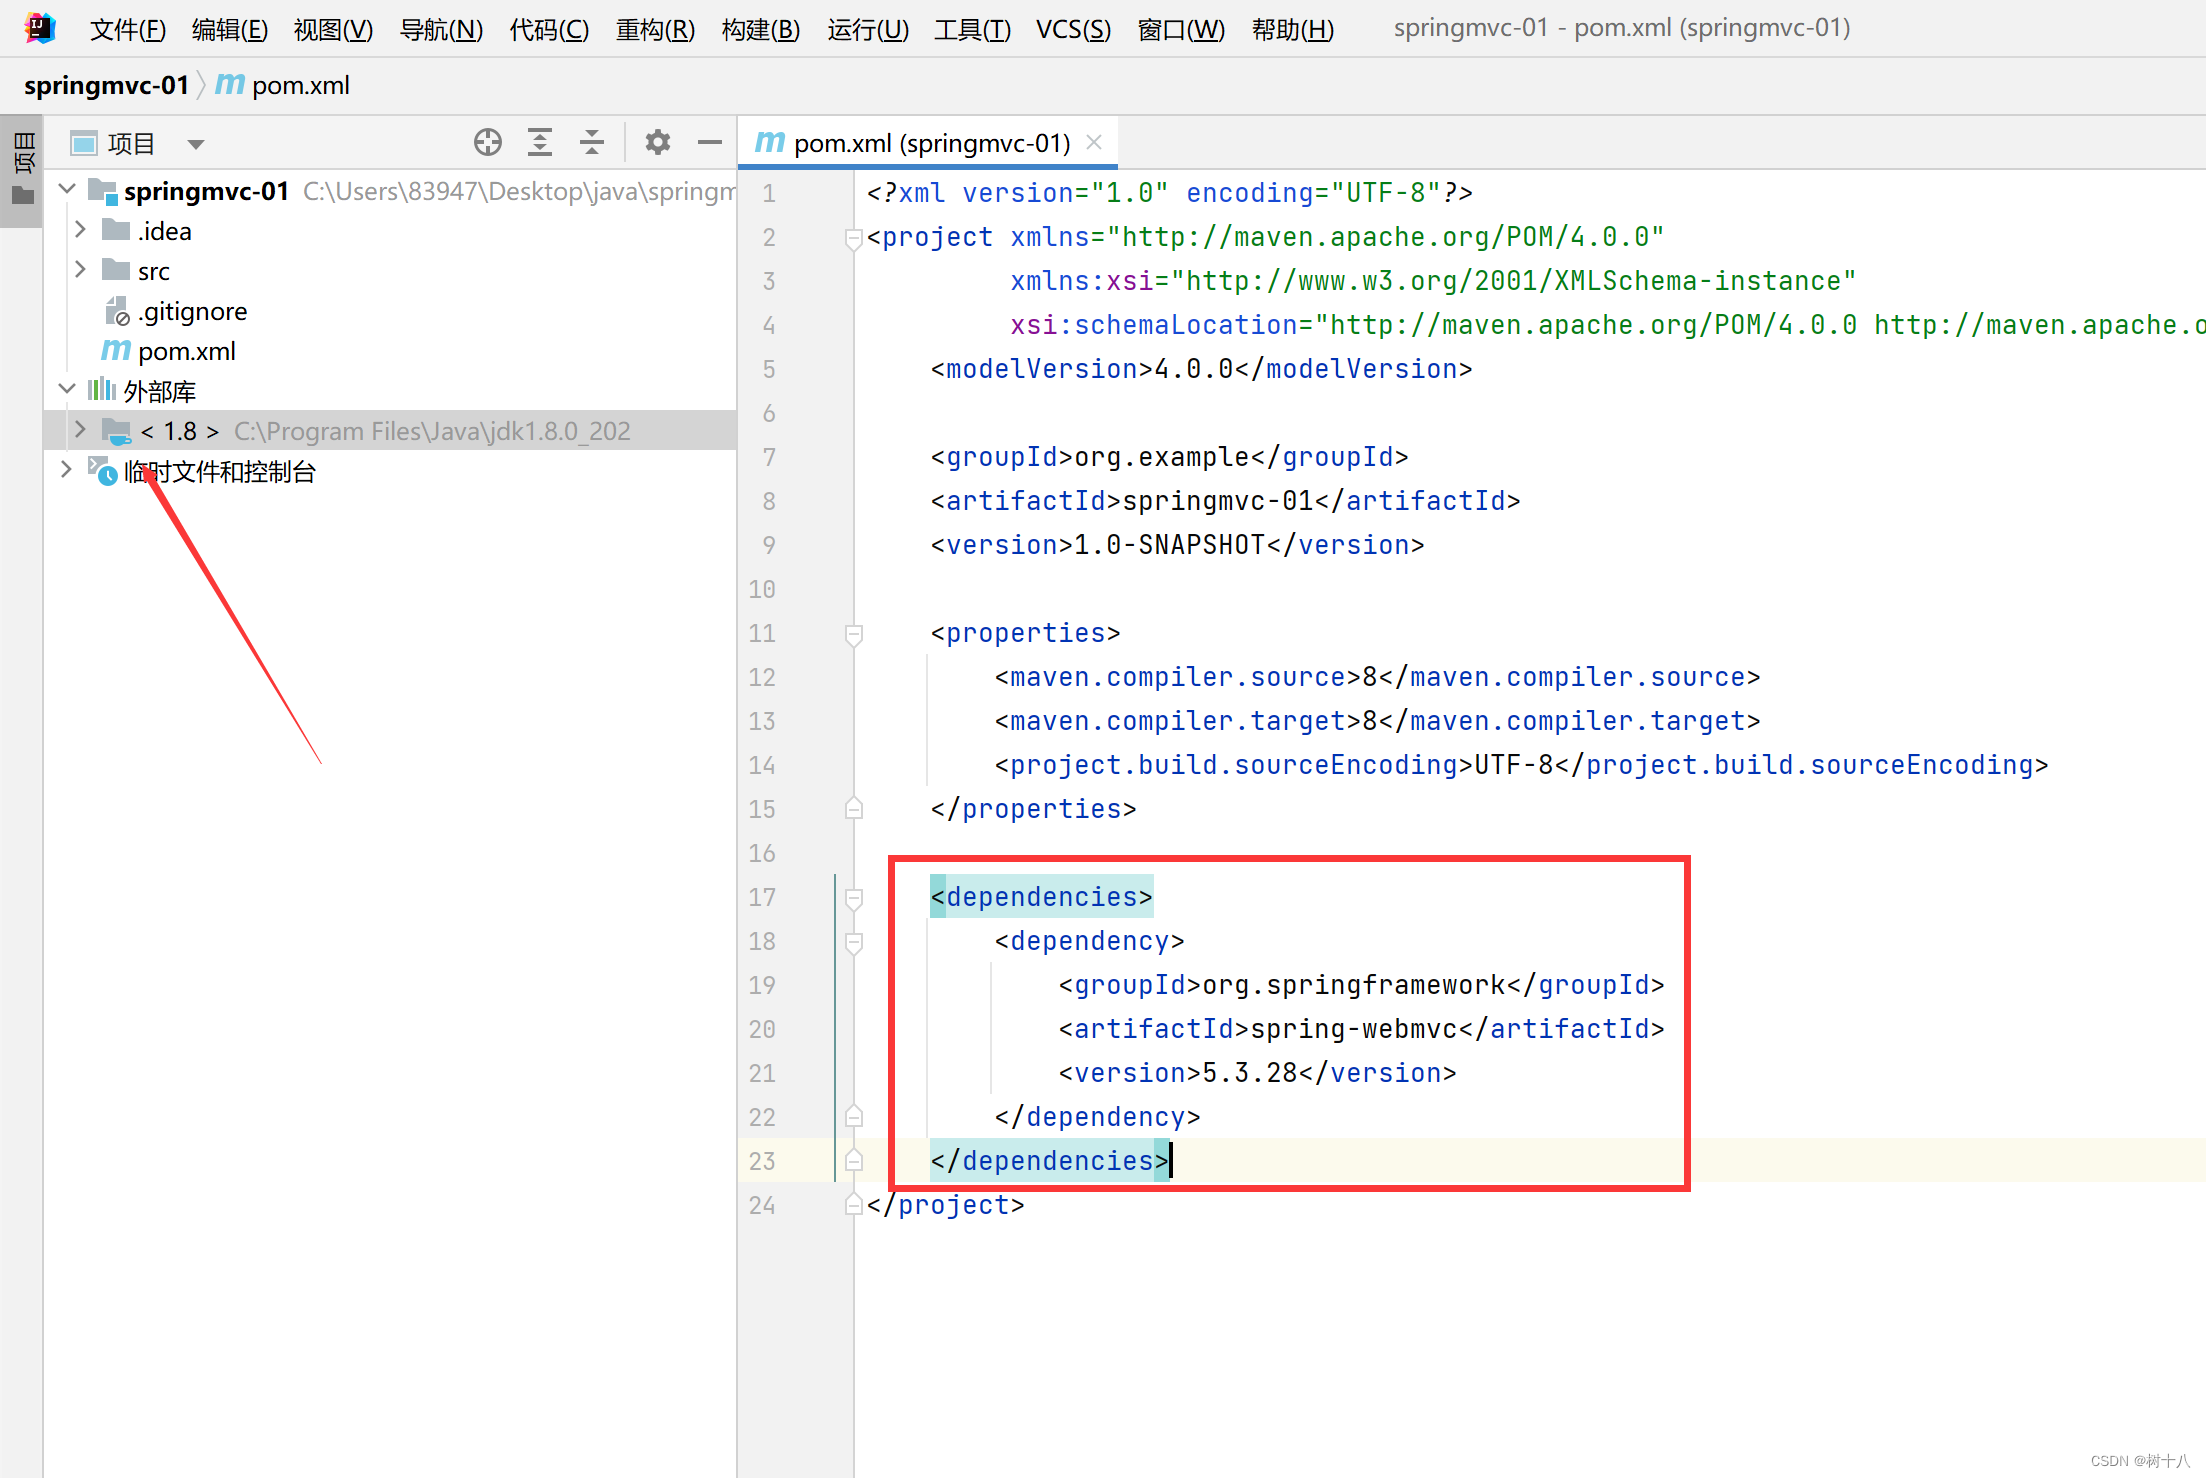Screen dimensions: 2206x1478
Task: Click the pom.xml Maven icon in project tree
Action: [116, 351]
